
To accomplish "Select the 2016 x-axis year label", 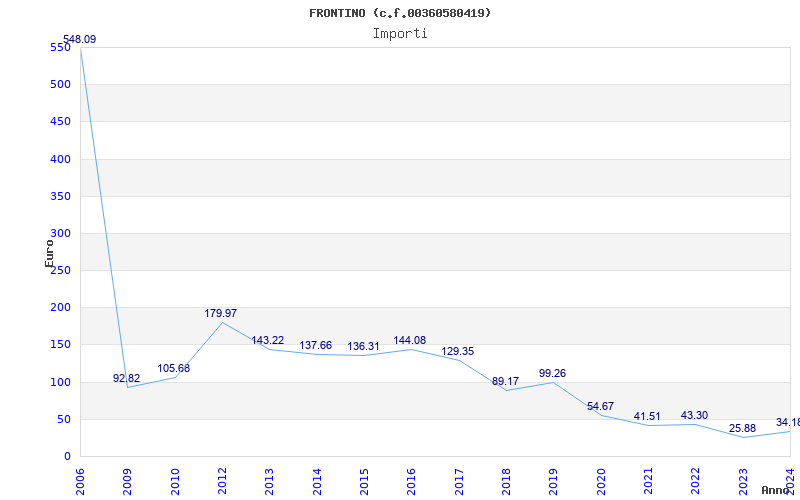I will pyautogui.click(x=411, y=482).
